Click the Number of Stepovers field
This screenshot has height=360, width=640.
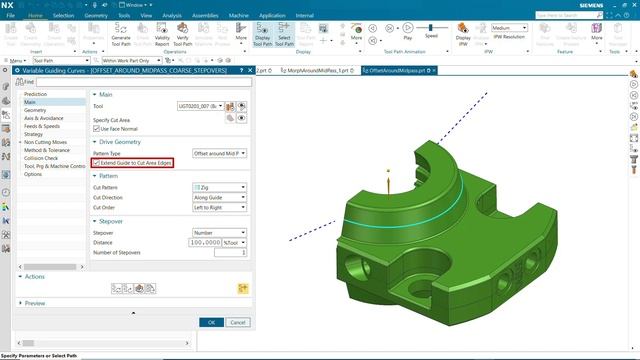[230, 253]
